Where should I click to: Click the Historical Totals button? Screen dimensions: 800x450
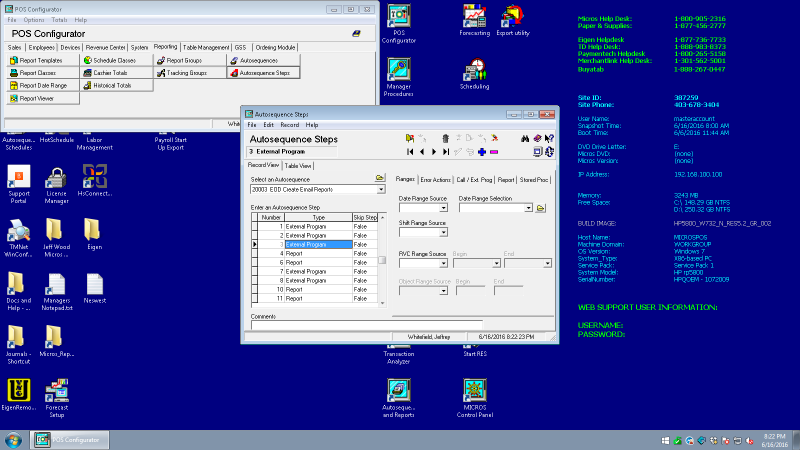coord(116,86)
